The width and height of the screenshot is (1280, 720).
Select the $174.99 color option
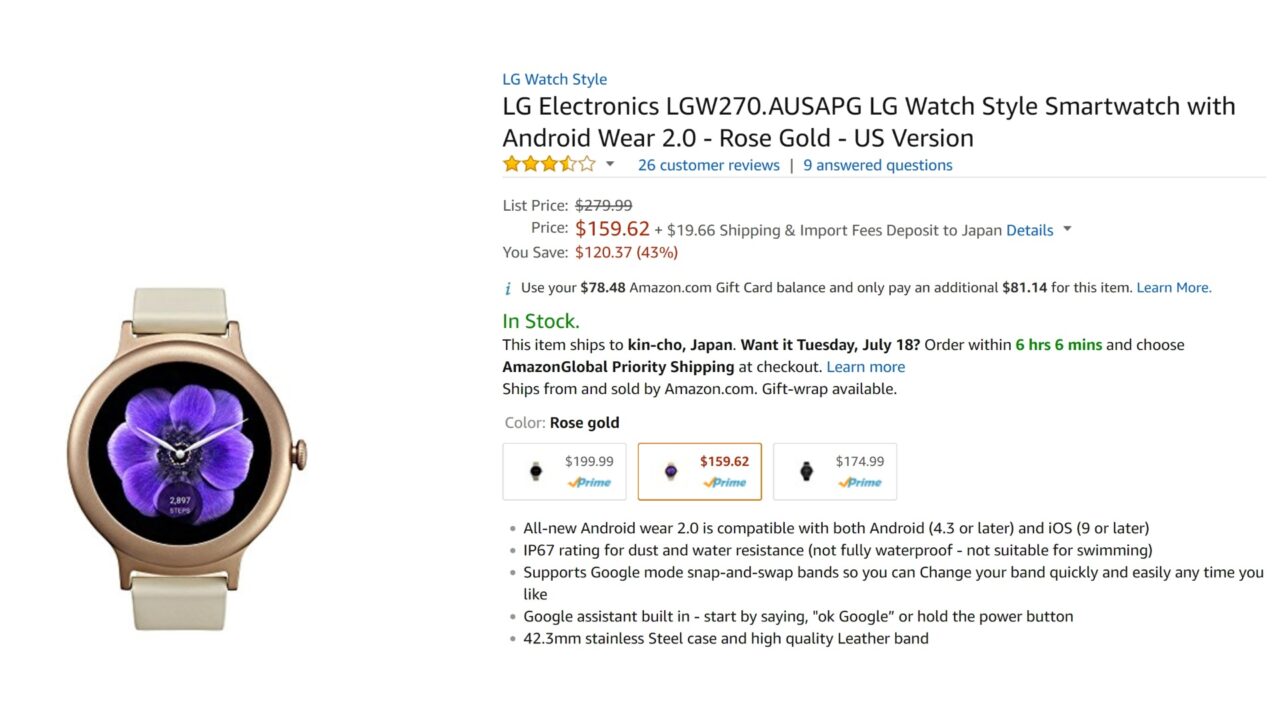pos(835,471)
